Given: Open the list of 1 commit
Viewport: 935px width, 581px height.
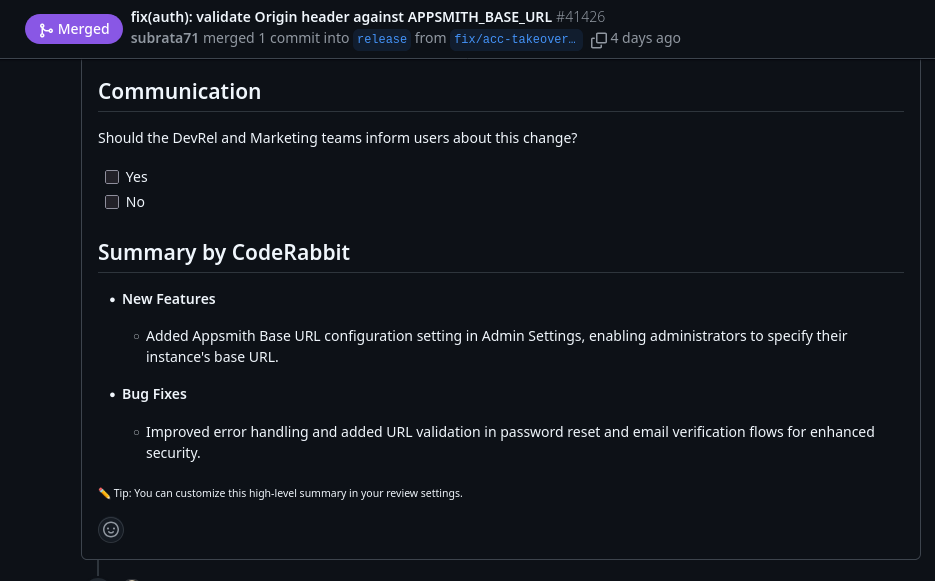Looking at the screenshot, I should coord(290,37).
